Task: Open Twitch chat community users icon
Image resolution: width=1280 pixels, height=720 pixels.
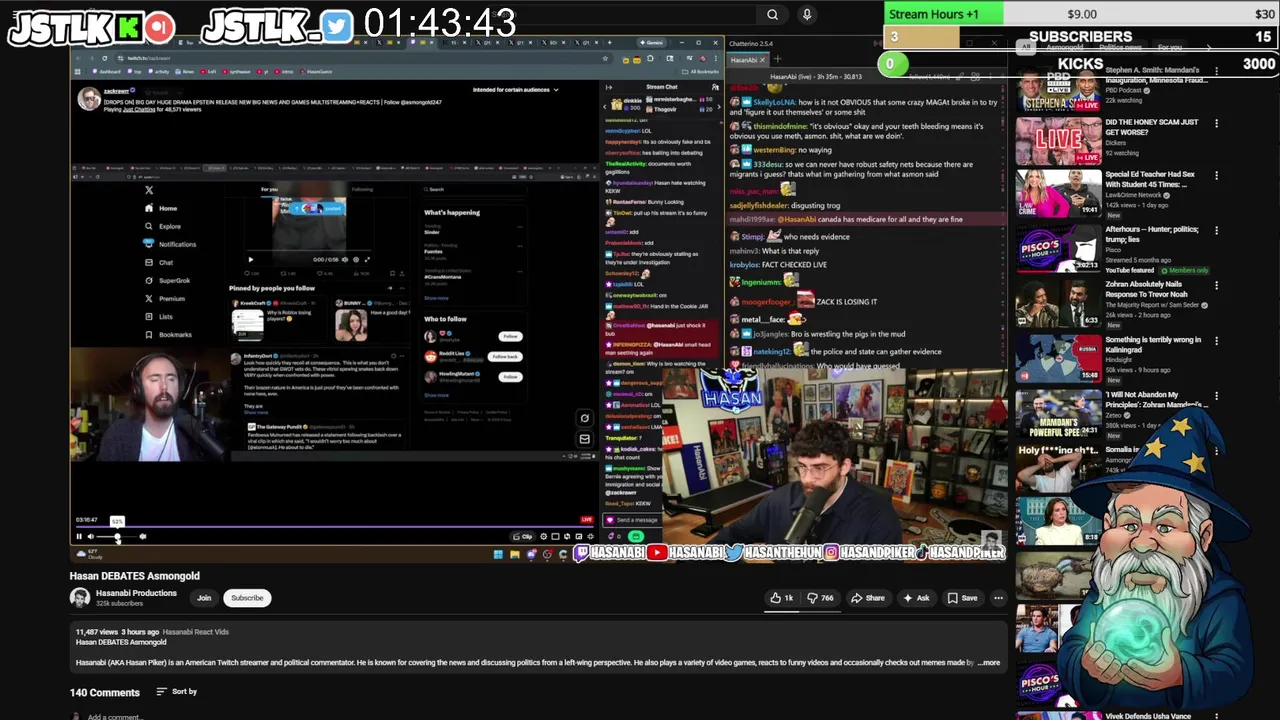Action: [715, 87]
